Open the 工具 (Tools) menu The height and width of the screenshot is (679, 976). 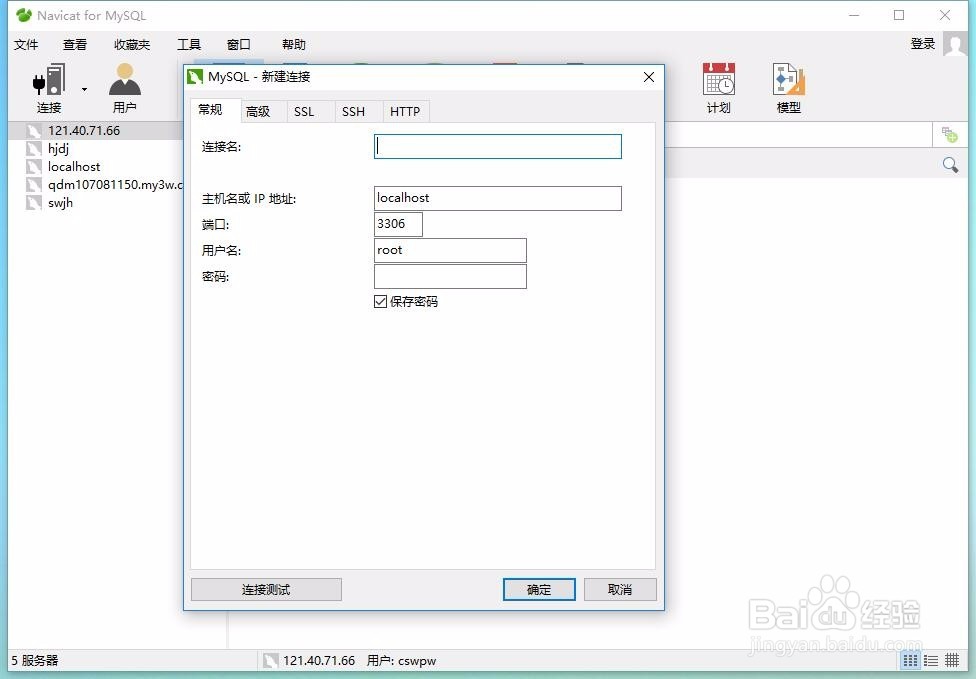(x=188, y=44)
